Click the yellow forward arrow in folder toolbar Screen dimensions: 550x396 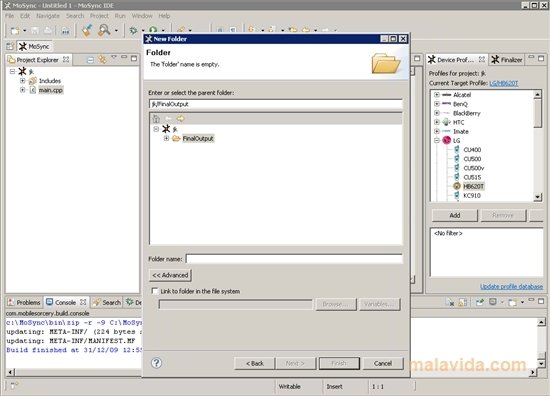pos(180,119)
